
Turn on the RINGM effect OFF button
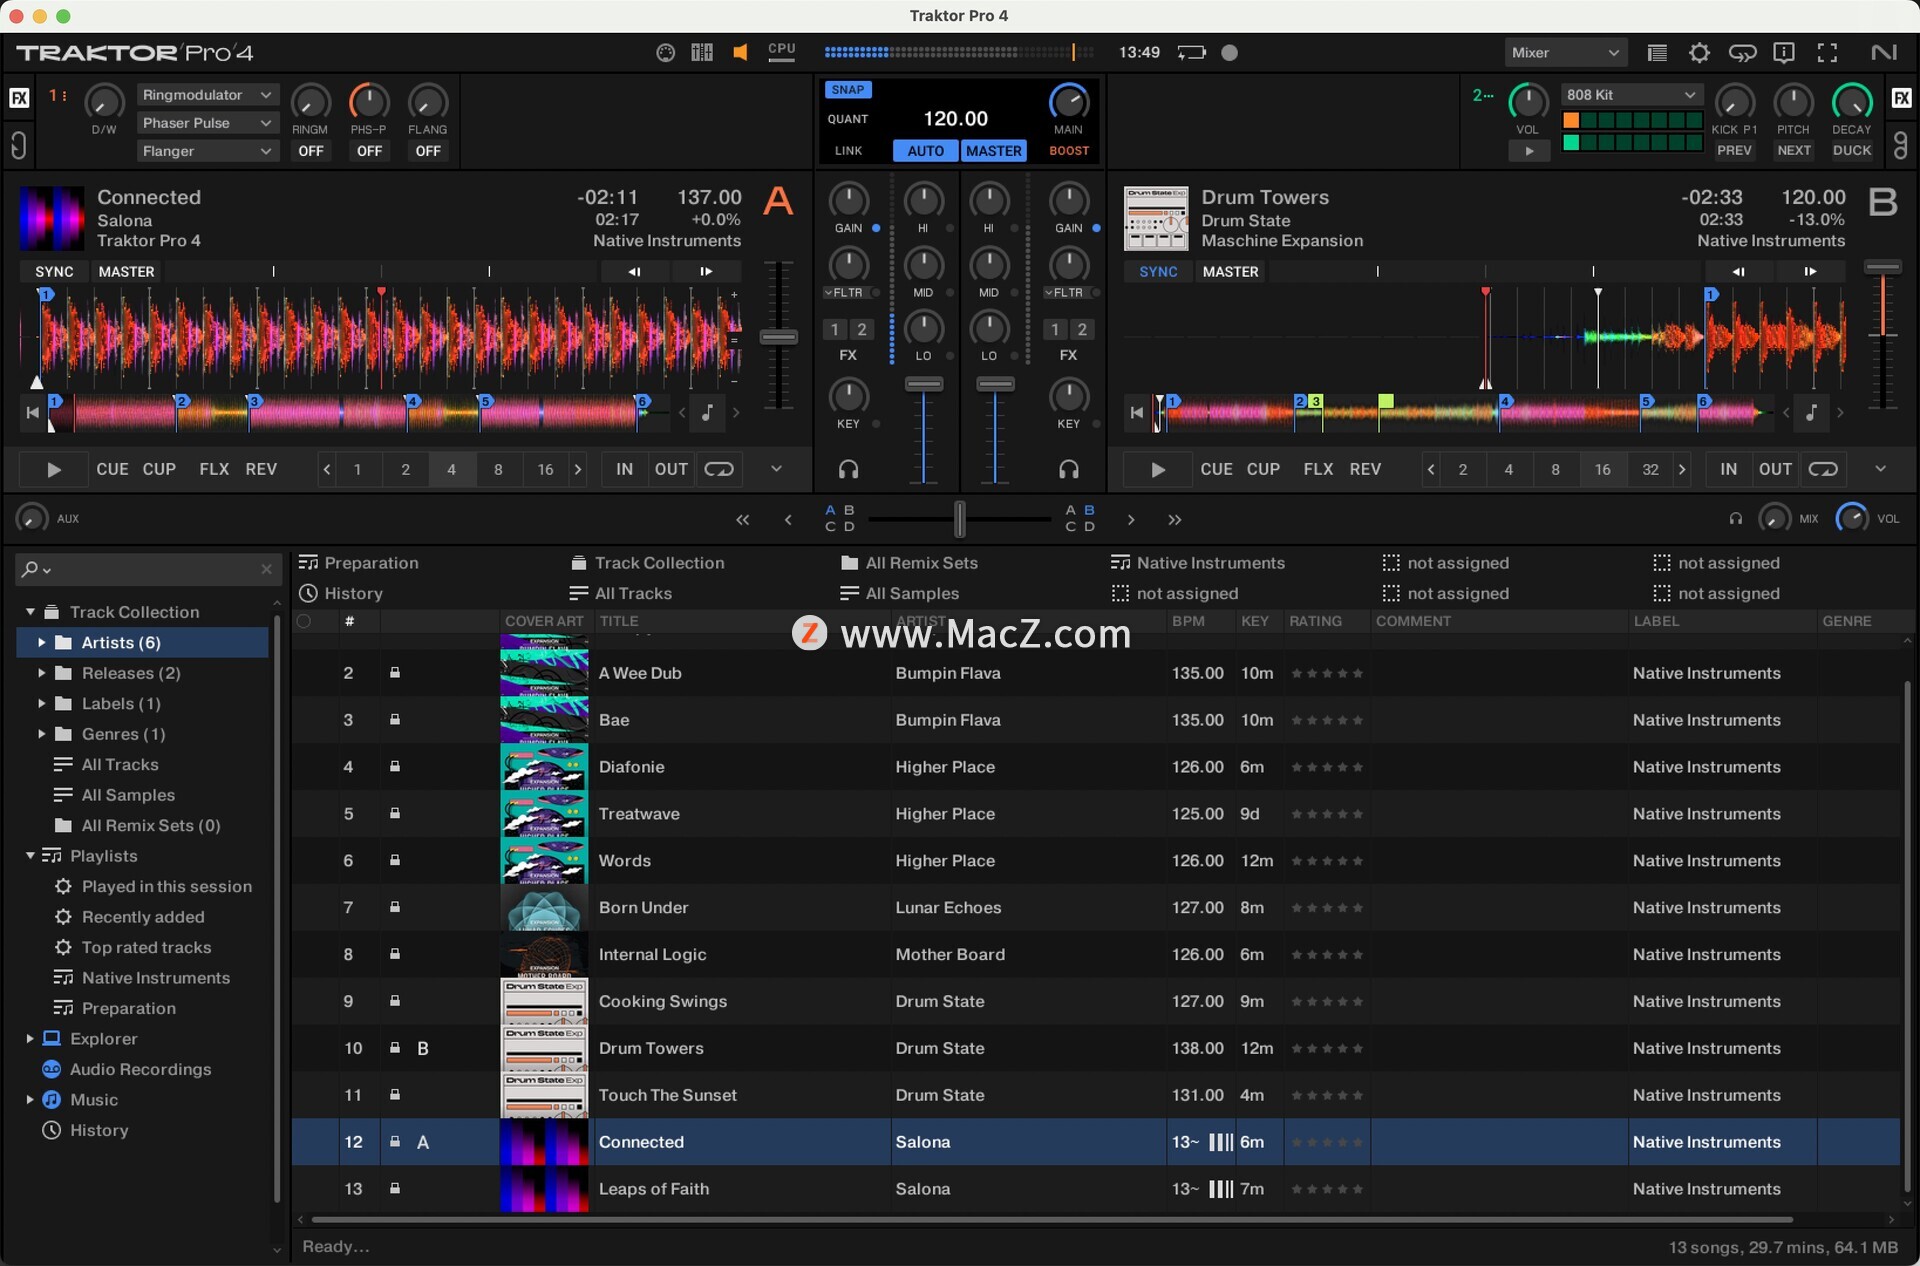310,151
